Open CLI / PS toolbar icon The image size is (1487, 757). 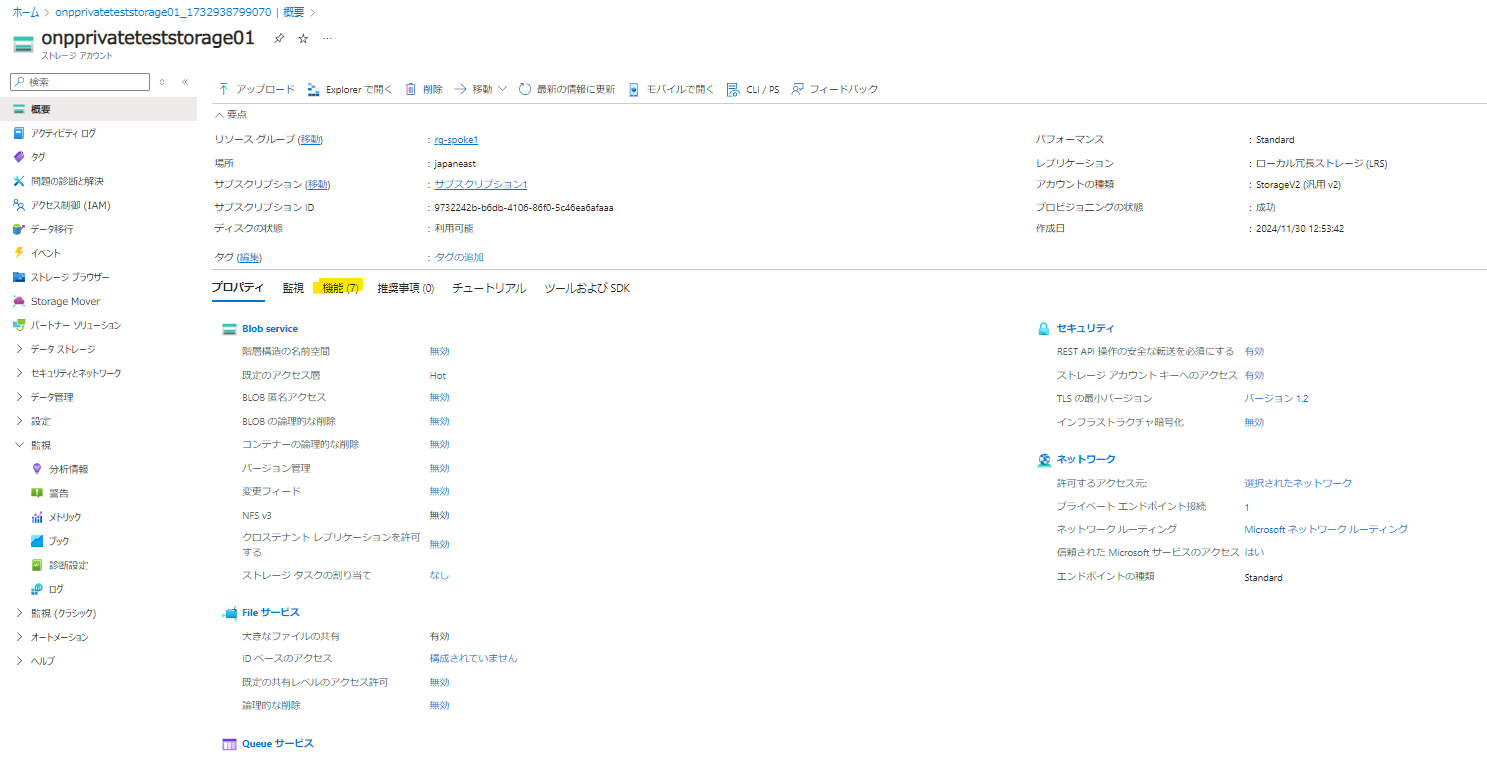point(733,89)
